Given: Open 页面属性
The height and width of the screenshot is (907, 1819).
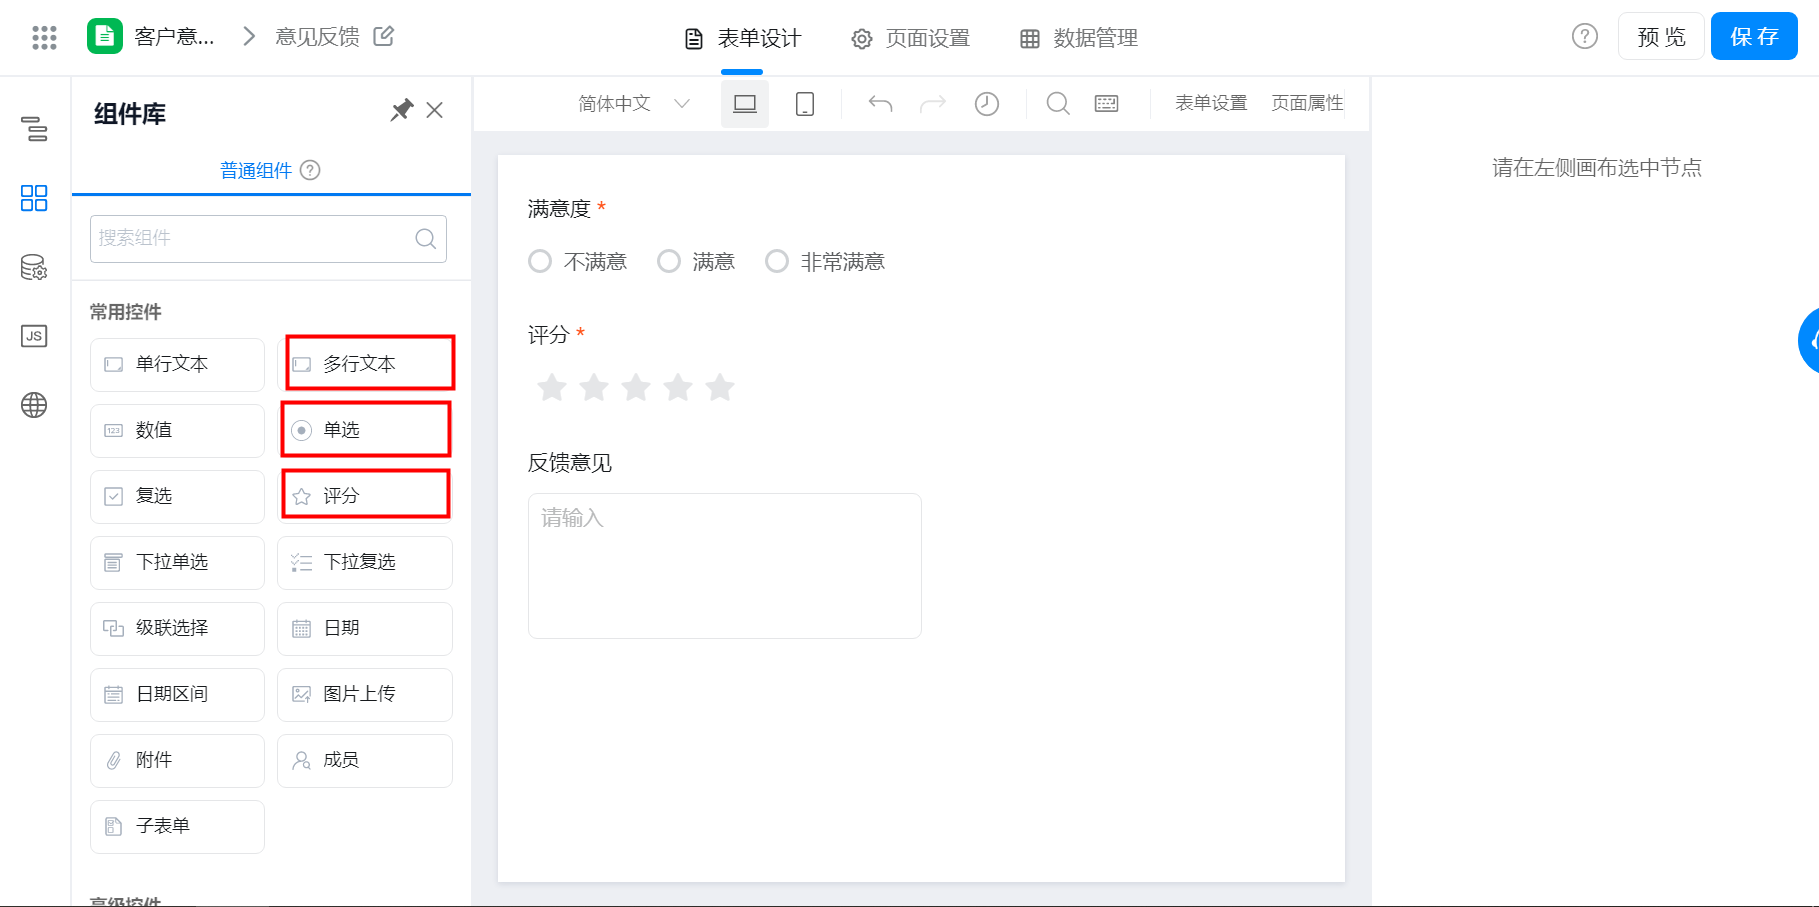Looking at the screenshot, I should pyautogui.click(x=1307, y=103).
